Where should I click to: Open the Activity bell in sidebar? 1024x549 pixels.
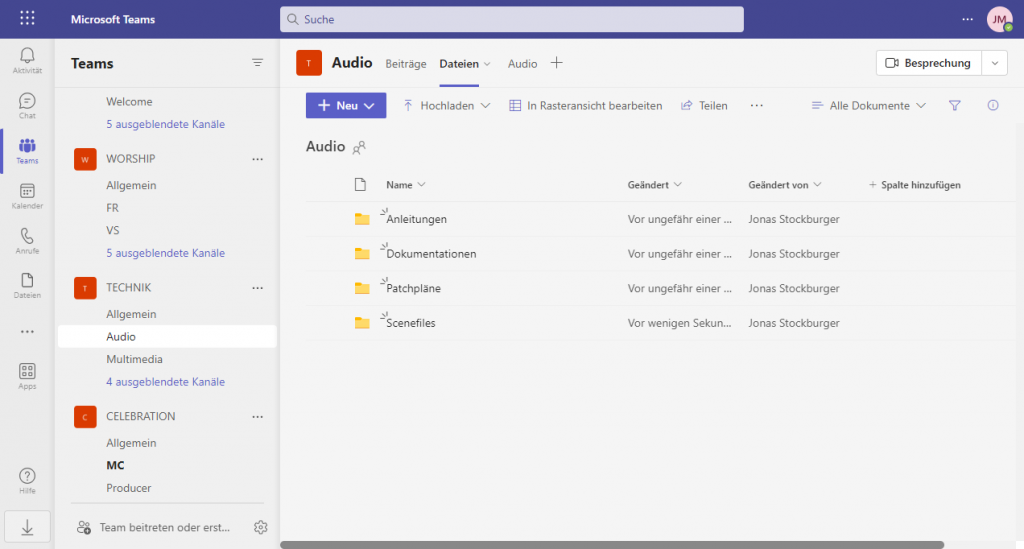(x=27, y=59)
